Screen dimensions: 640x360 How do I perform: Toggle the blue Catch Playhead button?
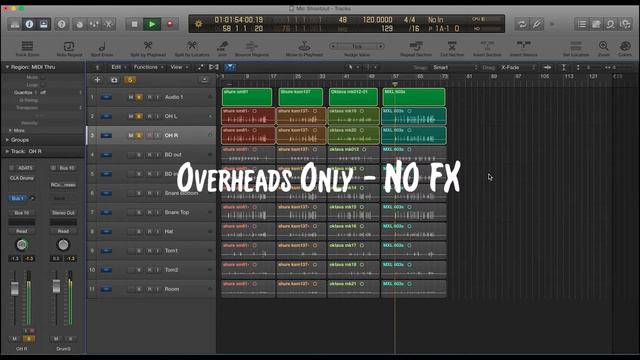tap(230, 67)
